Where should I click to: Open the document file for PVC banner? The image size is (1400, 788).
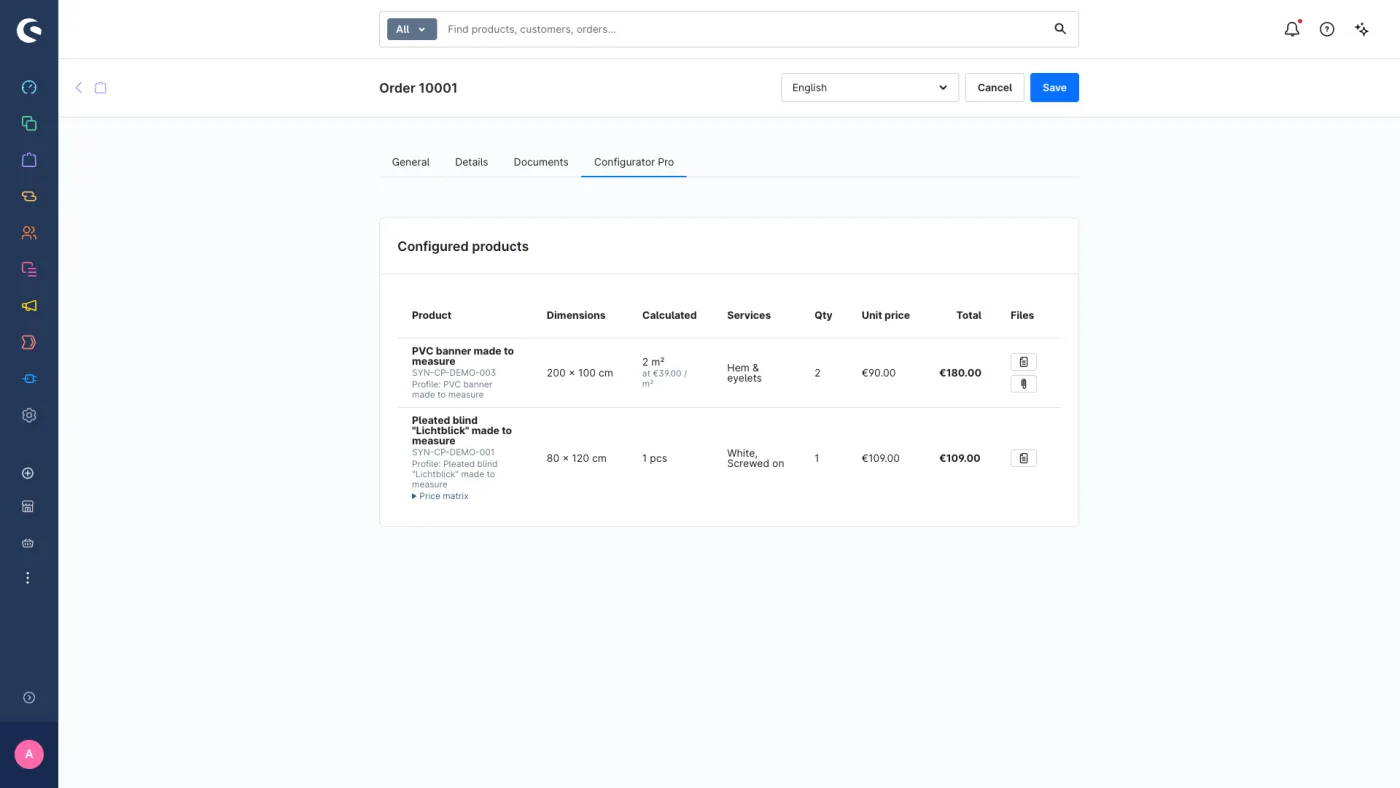click(x=1023, y=362)
